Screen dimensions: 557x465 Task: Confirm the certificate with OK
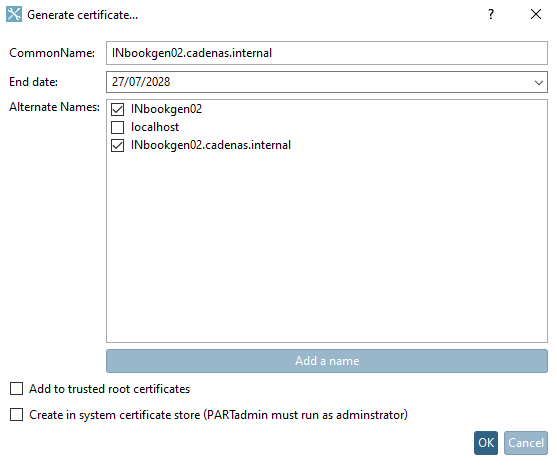[486, 443]
